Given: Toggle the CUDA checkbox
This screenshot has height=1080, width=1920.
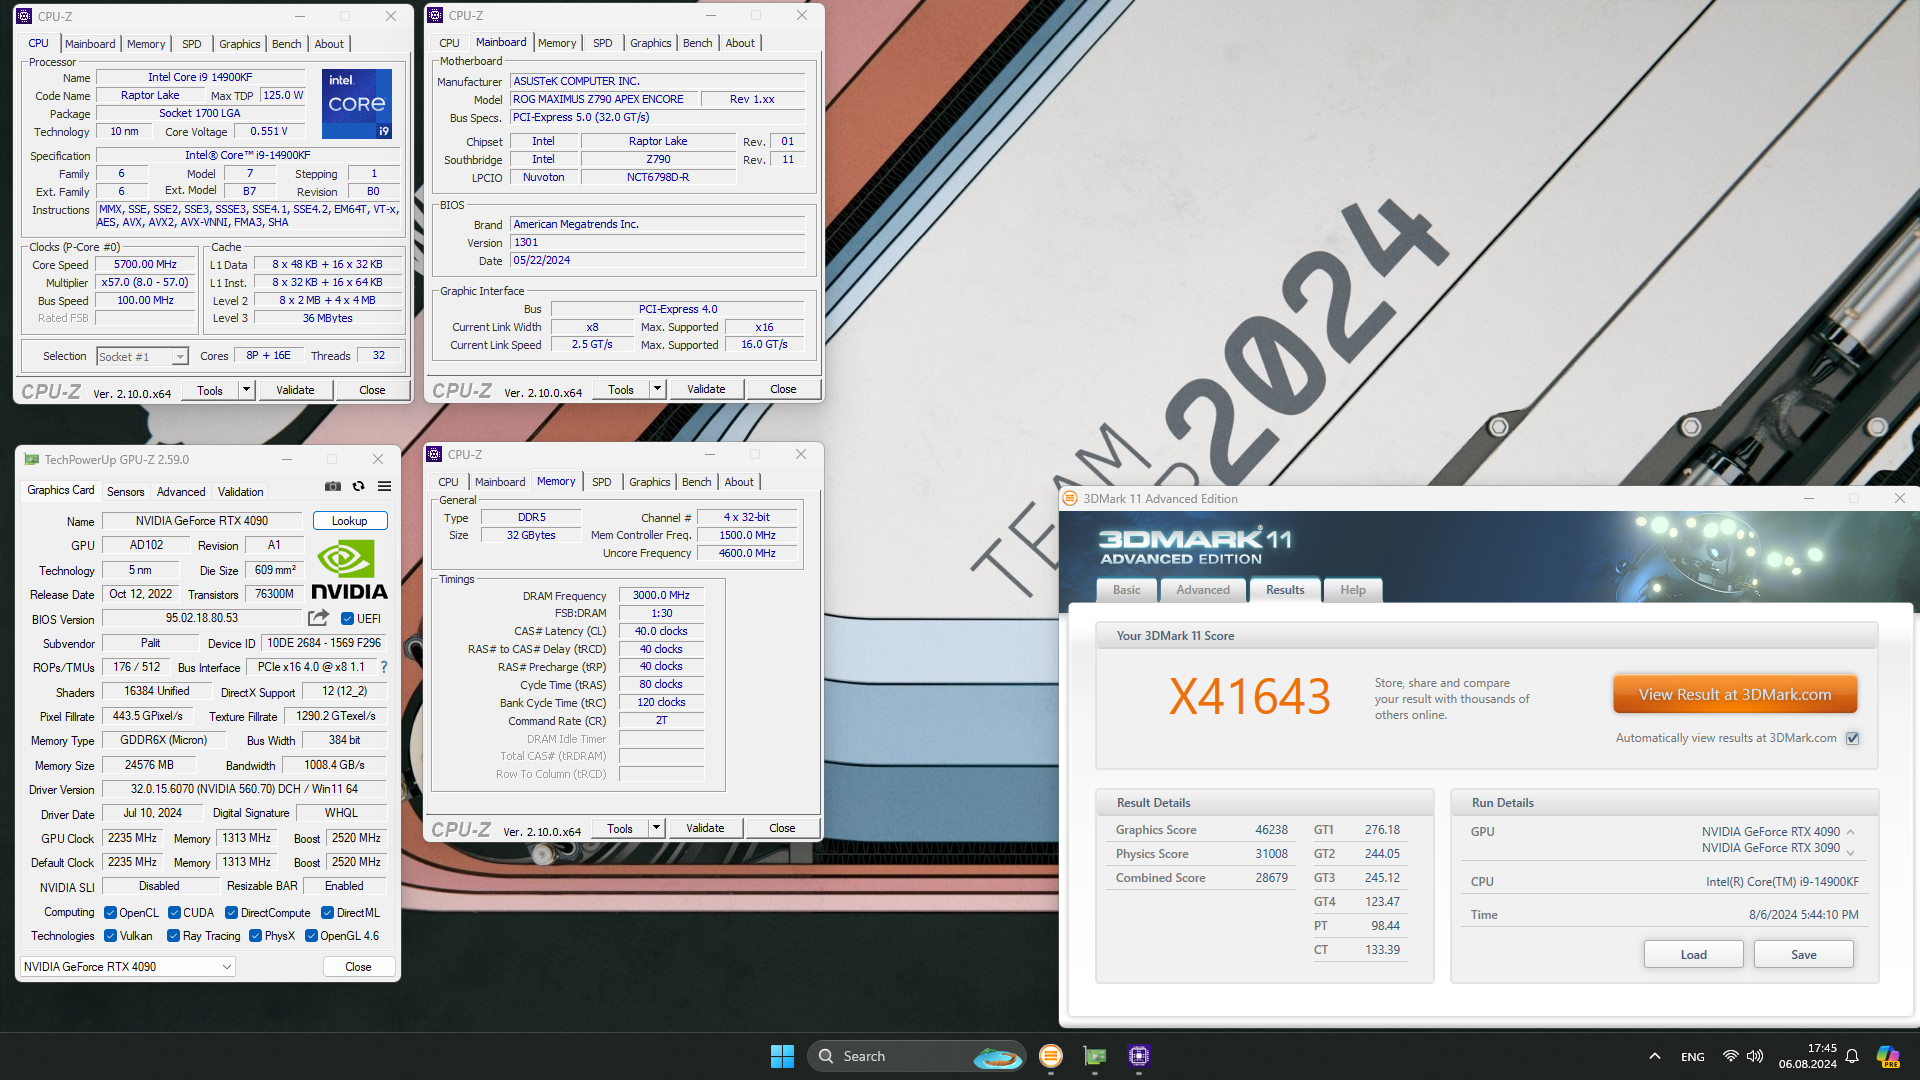Looking at the screenshot, I should coord(174,913).
